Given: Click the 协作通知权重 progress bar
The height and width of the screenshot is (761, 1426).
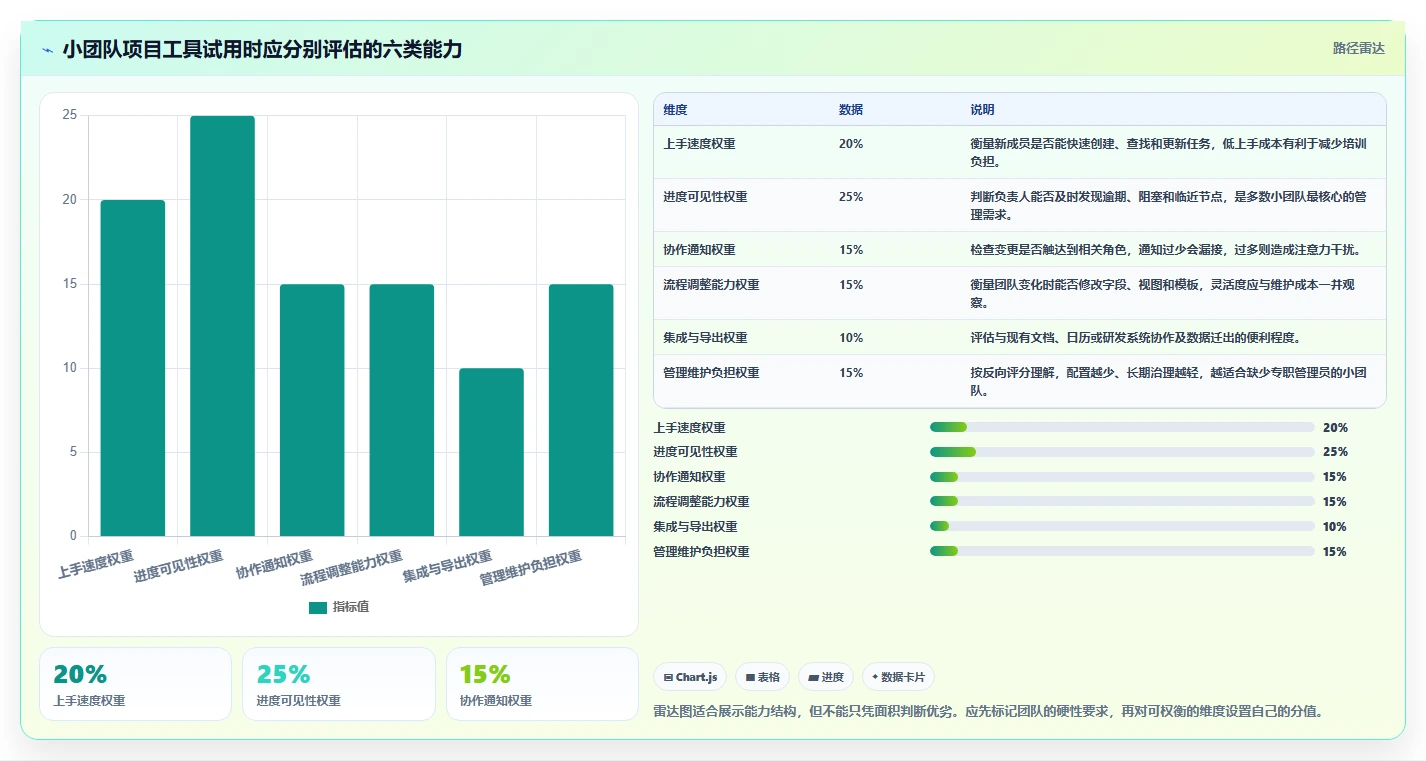Looking at the screenshot, I should (x=1122, y=477).
